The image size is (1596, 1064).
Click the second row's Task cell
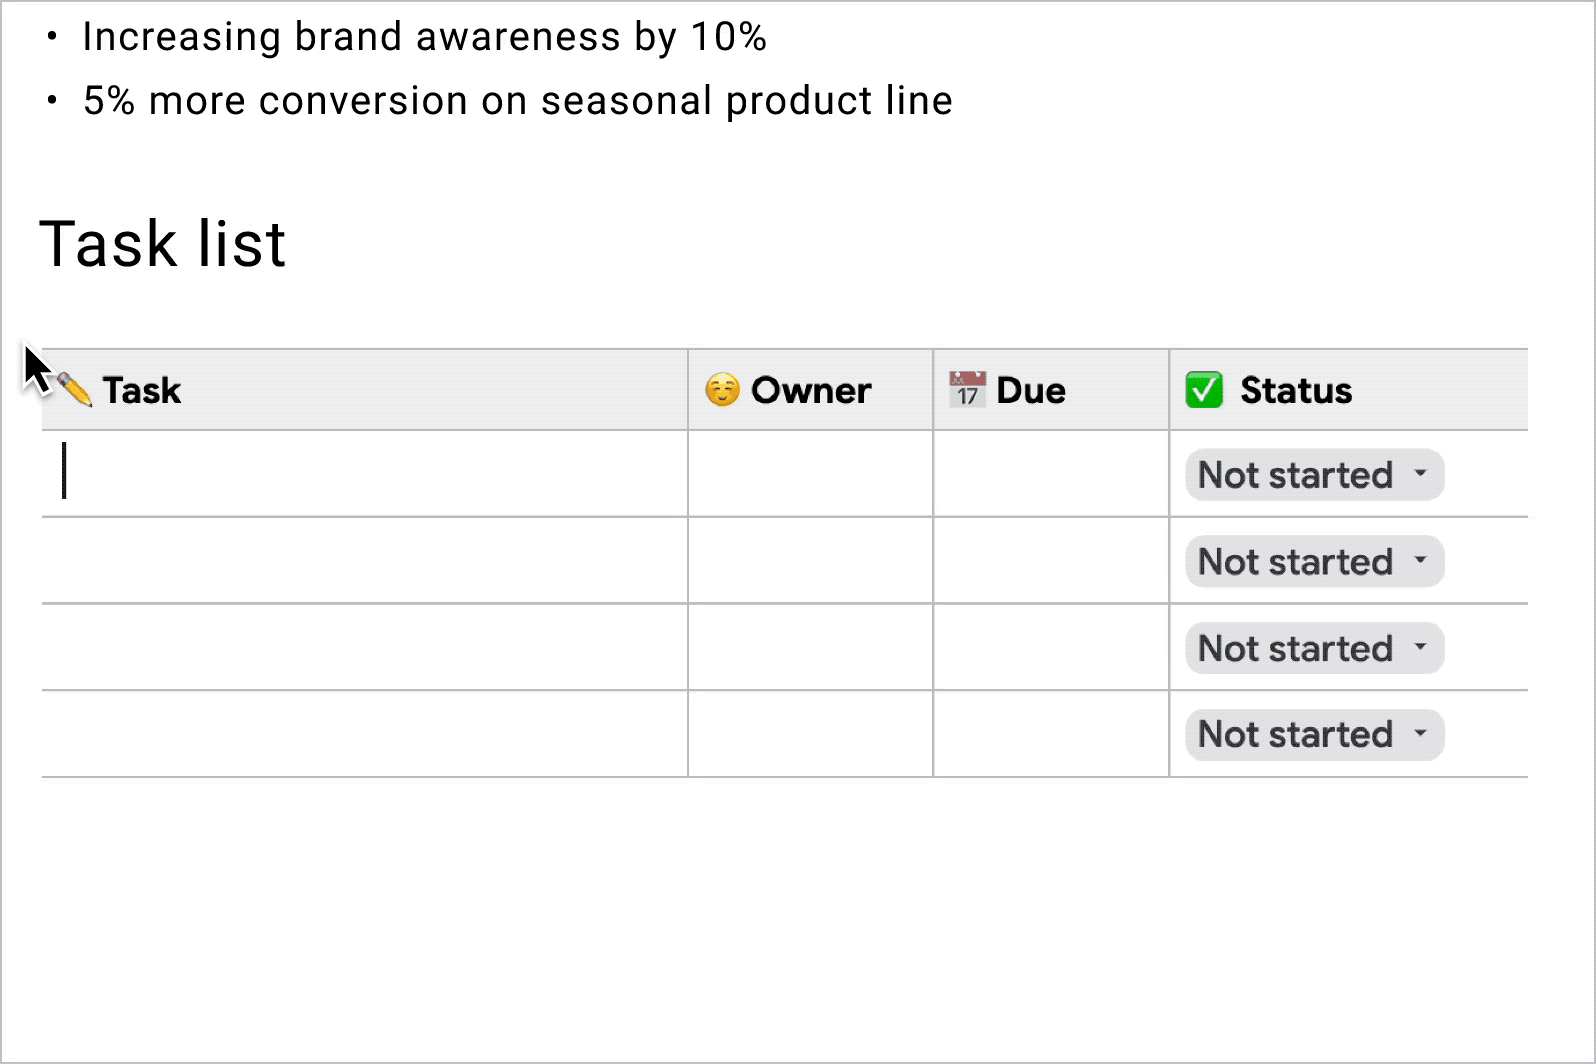pos(364,561)
